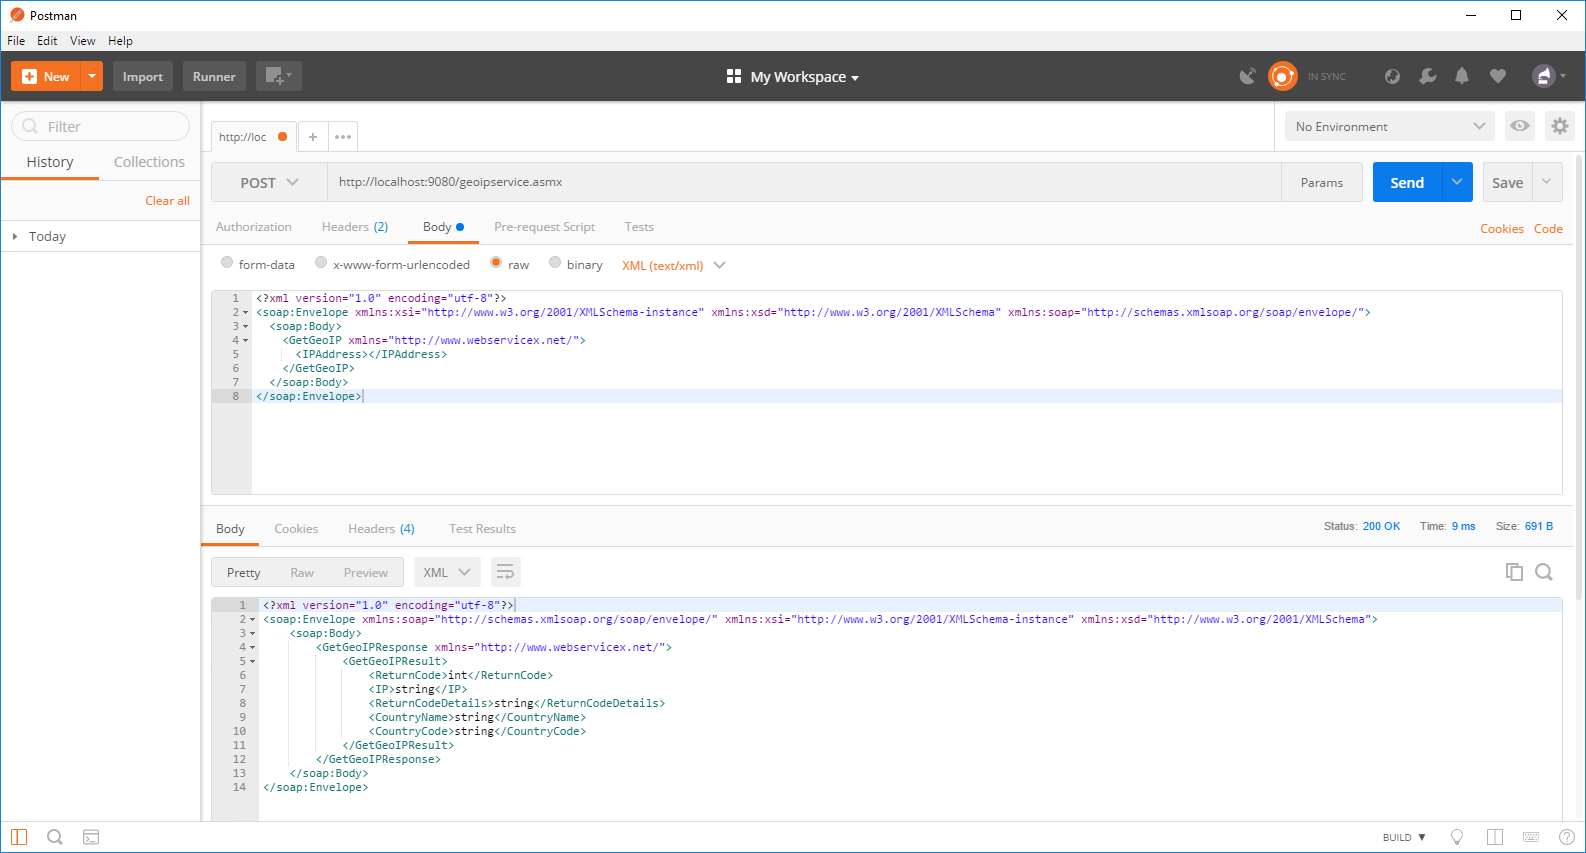Image resolution: width=1586 pixels, height=853 pixels.
Task: Search within the response body icon
Action: pos(1544,572)
